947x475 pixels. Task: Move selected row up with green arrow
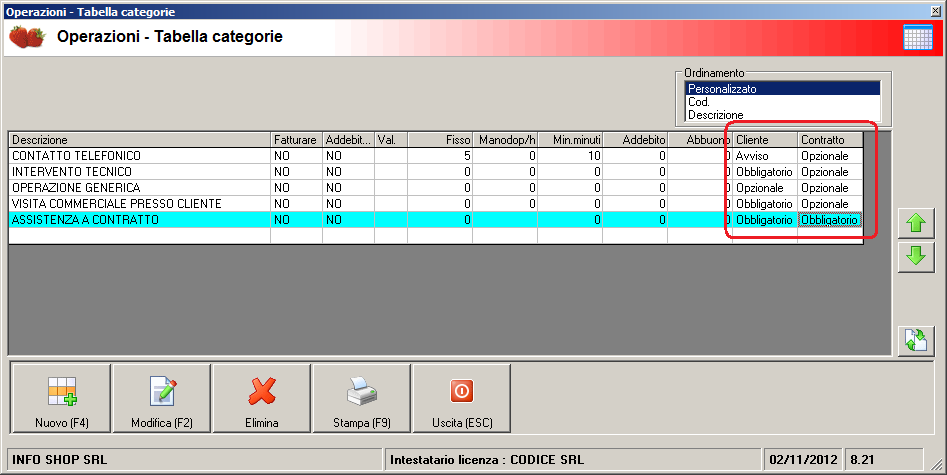916,224
